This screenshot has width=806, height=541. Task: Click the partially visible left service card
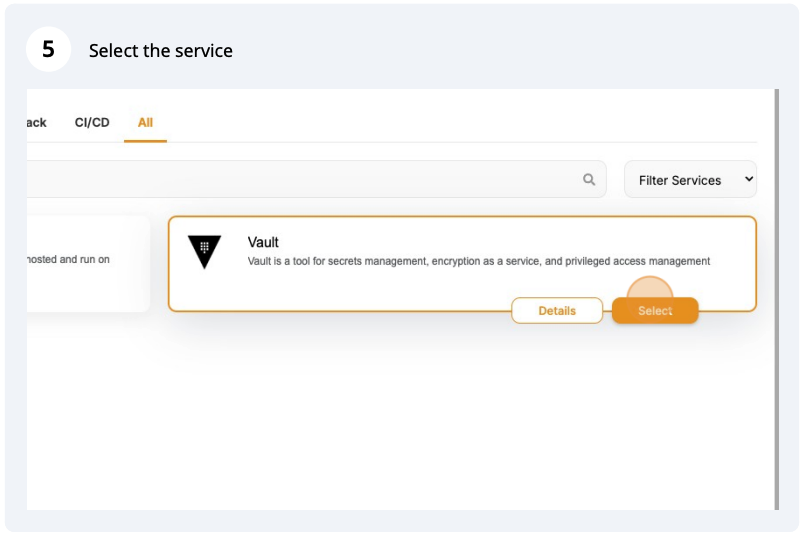[88, 285]
